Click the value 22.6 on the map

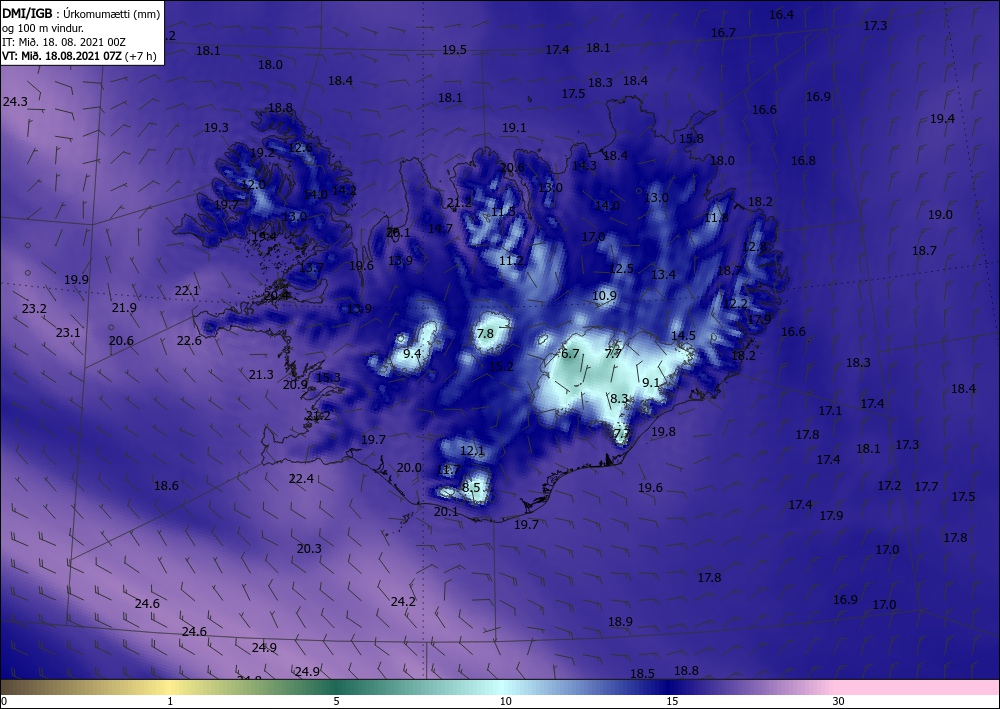pyautogui.click(x=189, y=340)
